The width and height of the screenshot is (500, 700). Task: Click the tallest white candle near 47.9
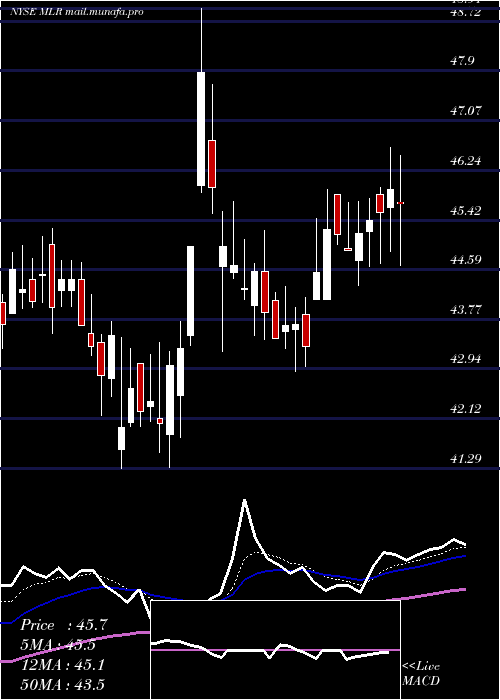point(201,129)
